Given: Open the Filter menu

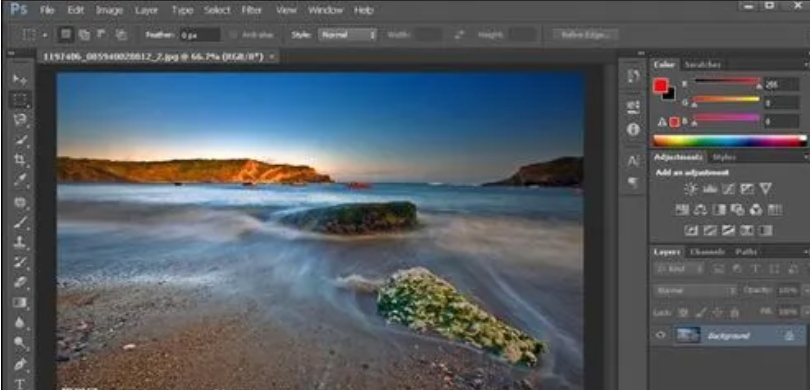Looking at the screenshot, I should pos(251,10).
